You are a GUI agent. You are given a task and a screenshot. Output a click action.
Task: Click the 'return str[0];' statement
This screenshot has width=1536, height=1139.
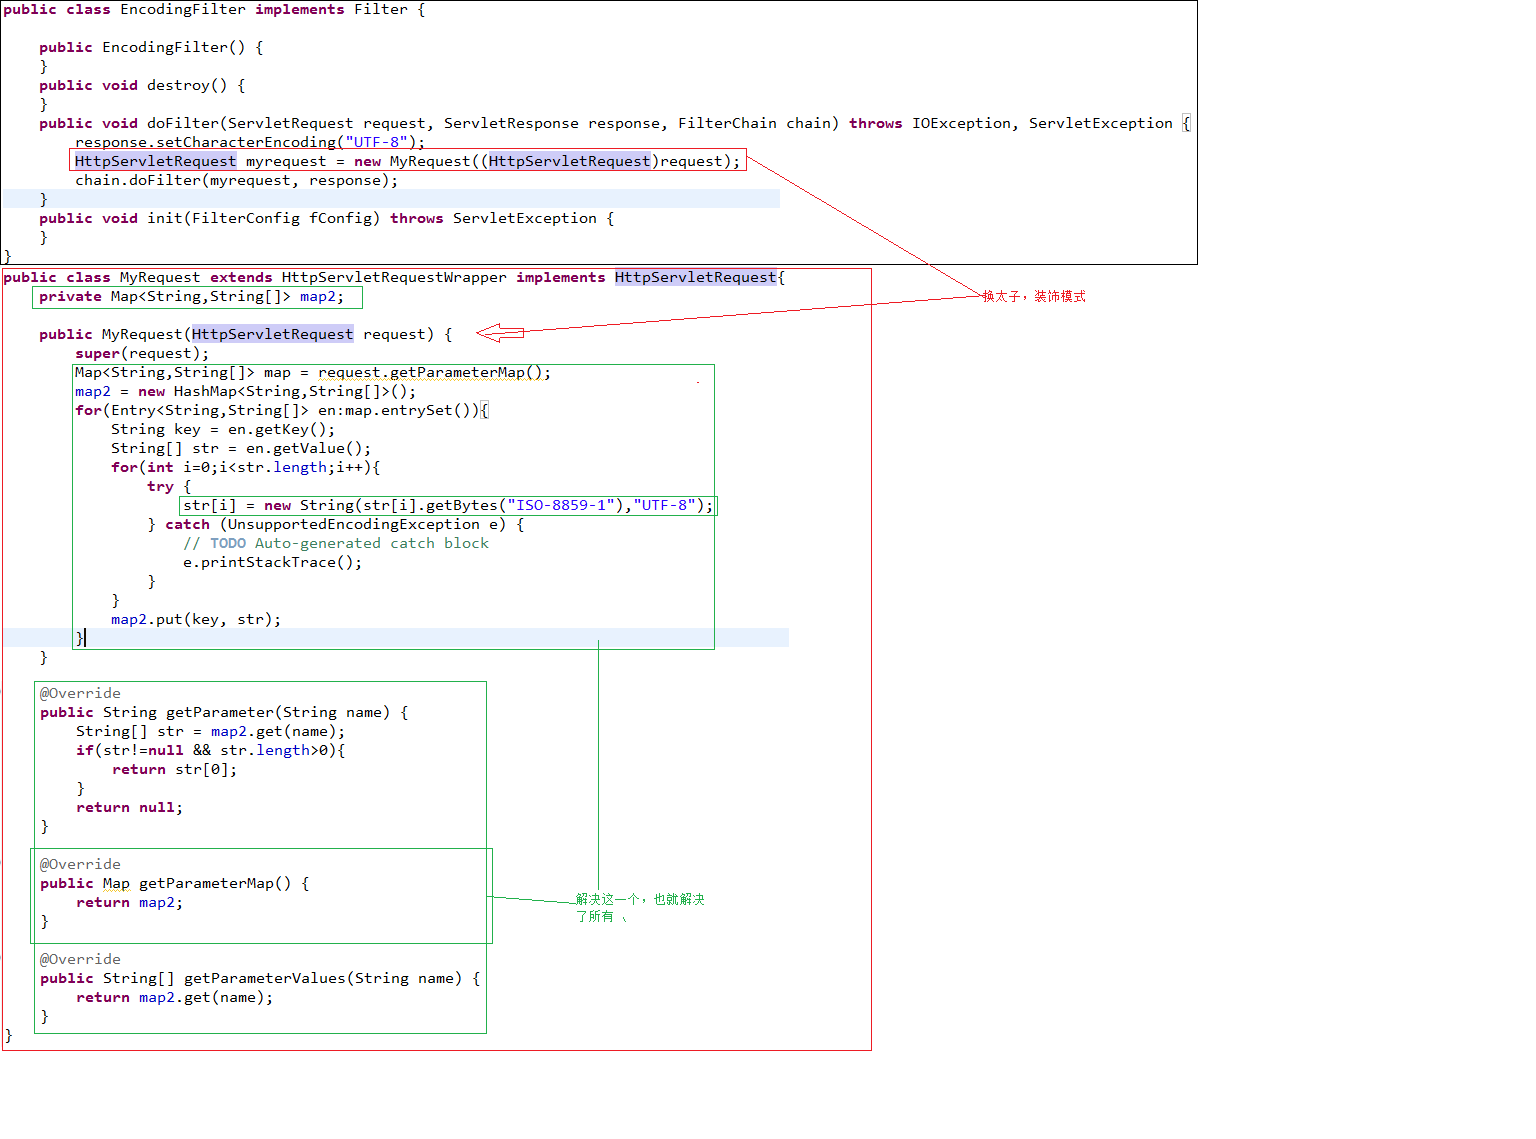coord(175,770)
